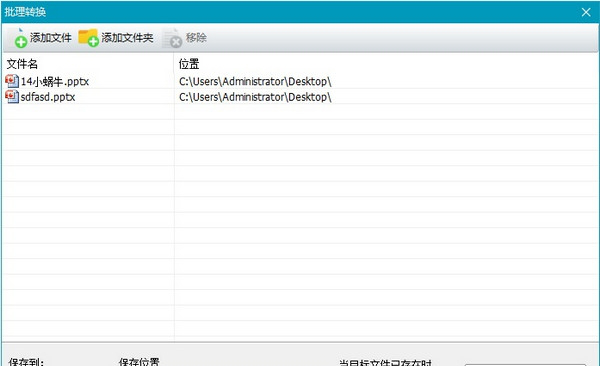
Task: Click the 文件名 column header
Action: (x=22, y=64)
